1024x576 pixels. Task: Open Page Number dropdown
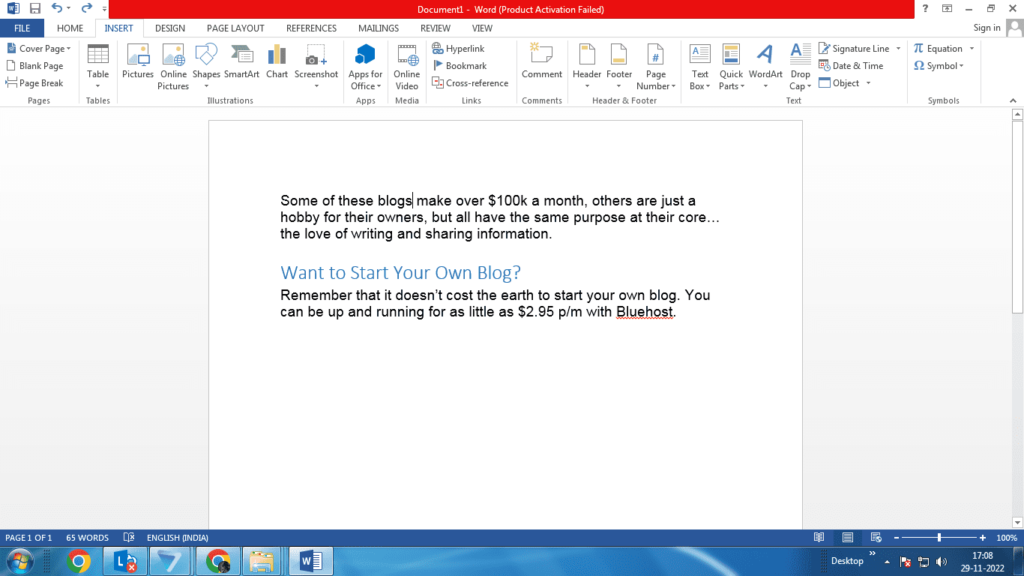coord(656,67)
